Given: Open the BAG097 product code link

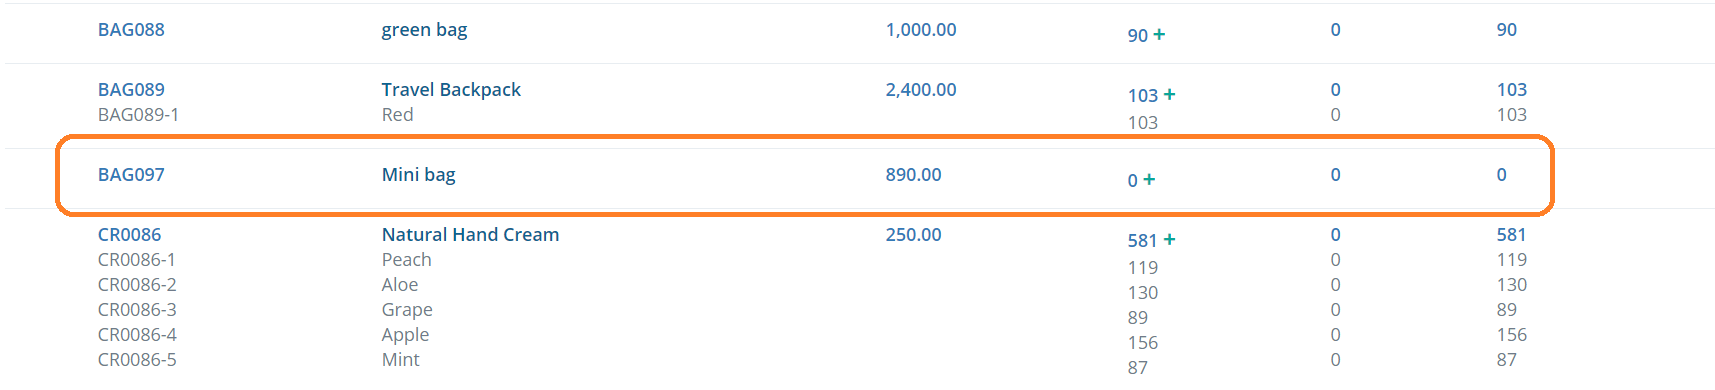Looking at the screenshot, I should (131, 175).
